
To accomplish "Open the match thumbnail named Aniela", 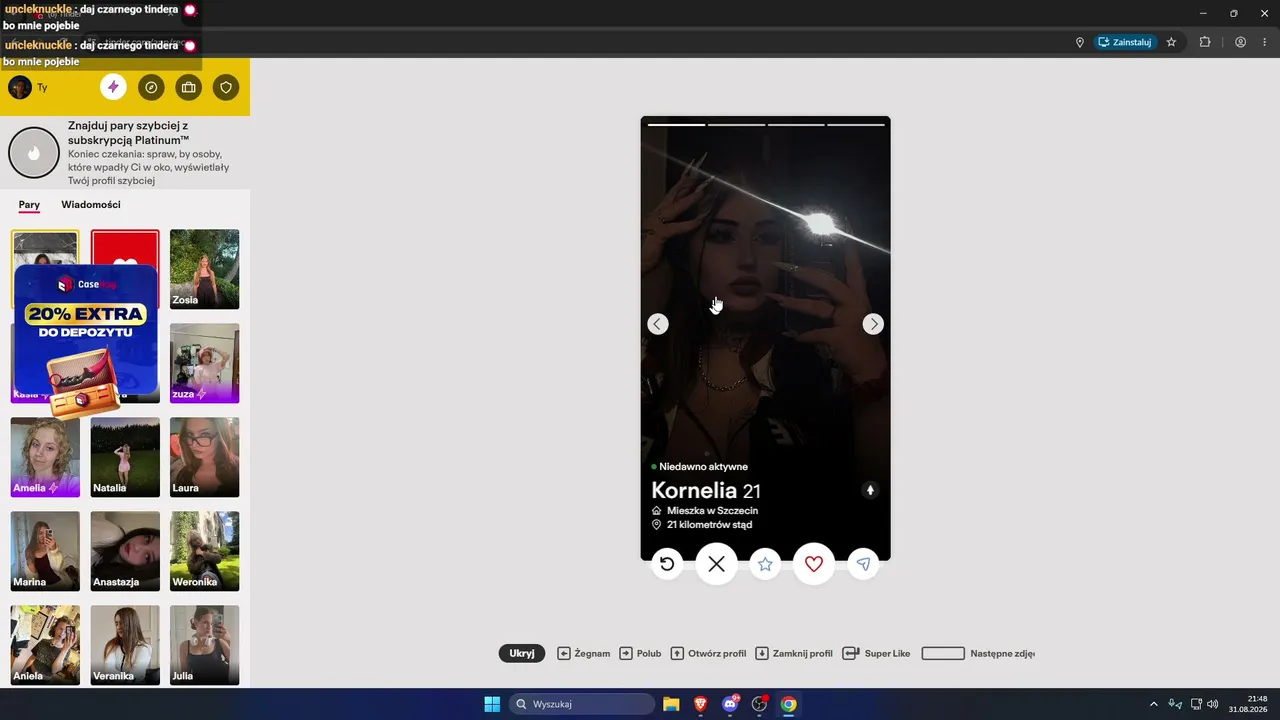I will pos(45,645).
